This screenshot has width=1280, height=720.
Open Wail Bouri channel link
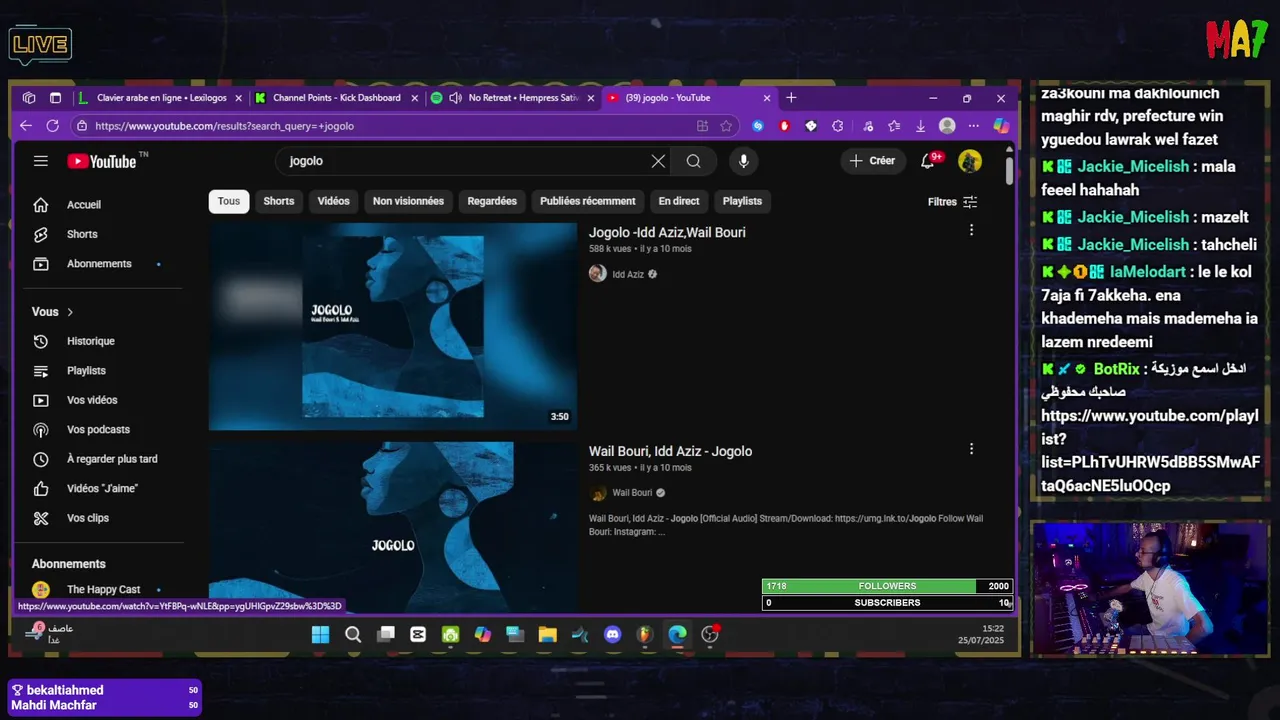(632, 493)
